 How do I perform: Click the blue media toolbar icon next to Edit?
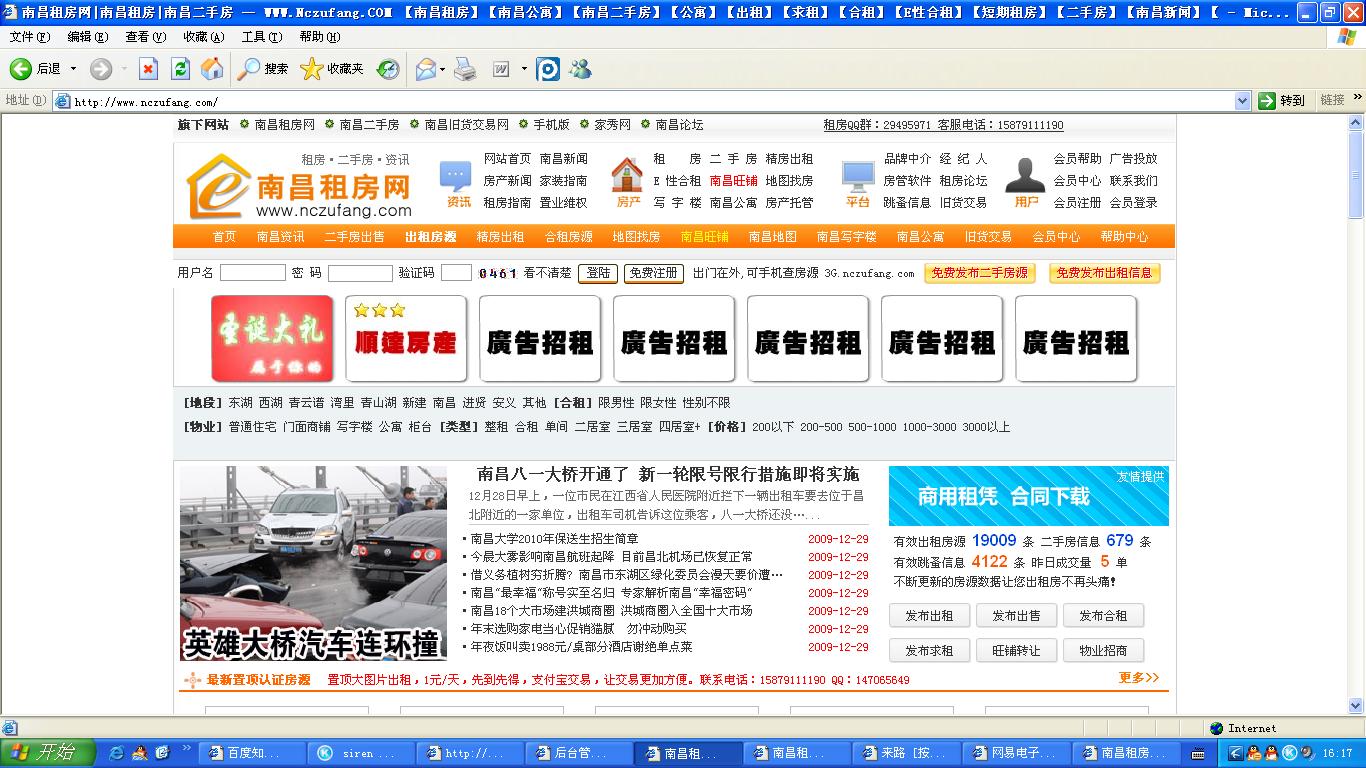point(548,69)
